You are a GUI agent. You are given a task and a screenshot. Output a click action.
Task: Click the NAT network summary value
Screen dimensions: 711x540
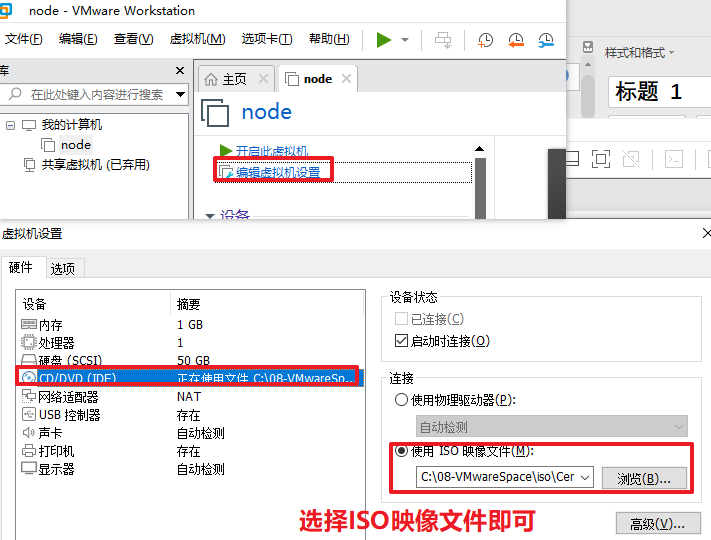189,397
